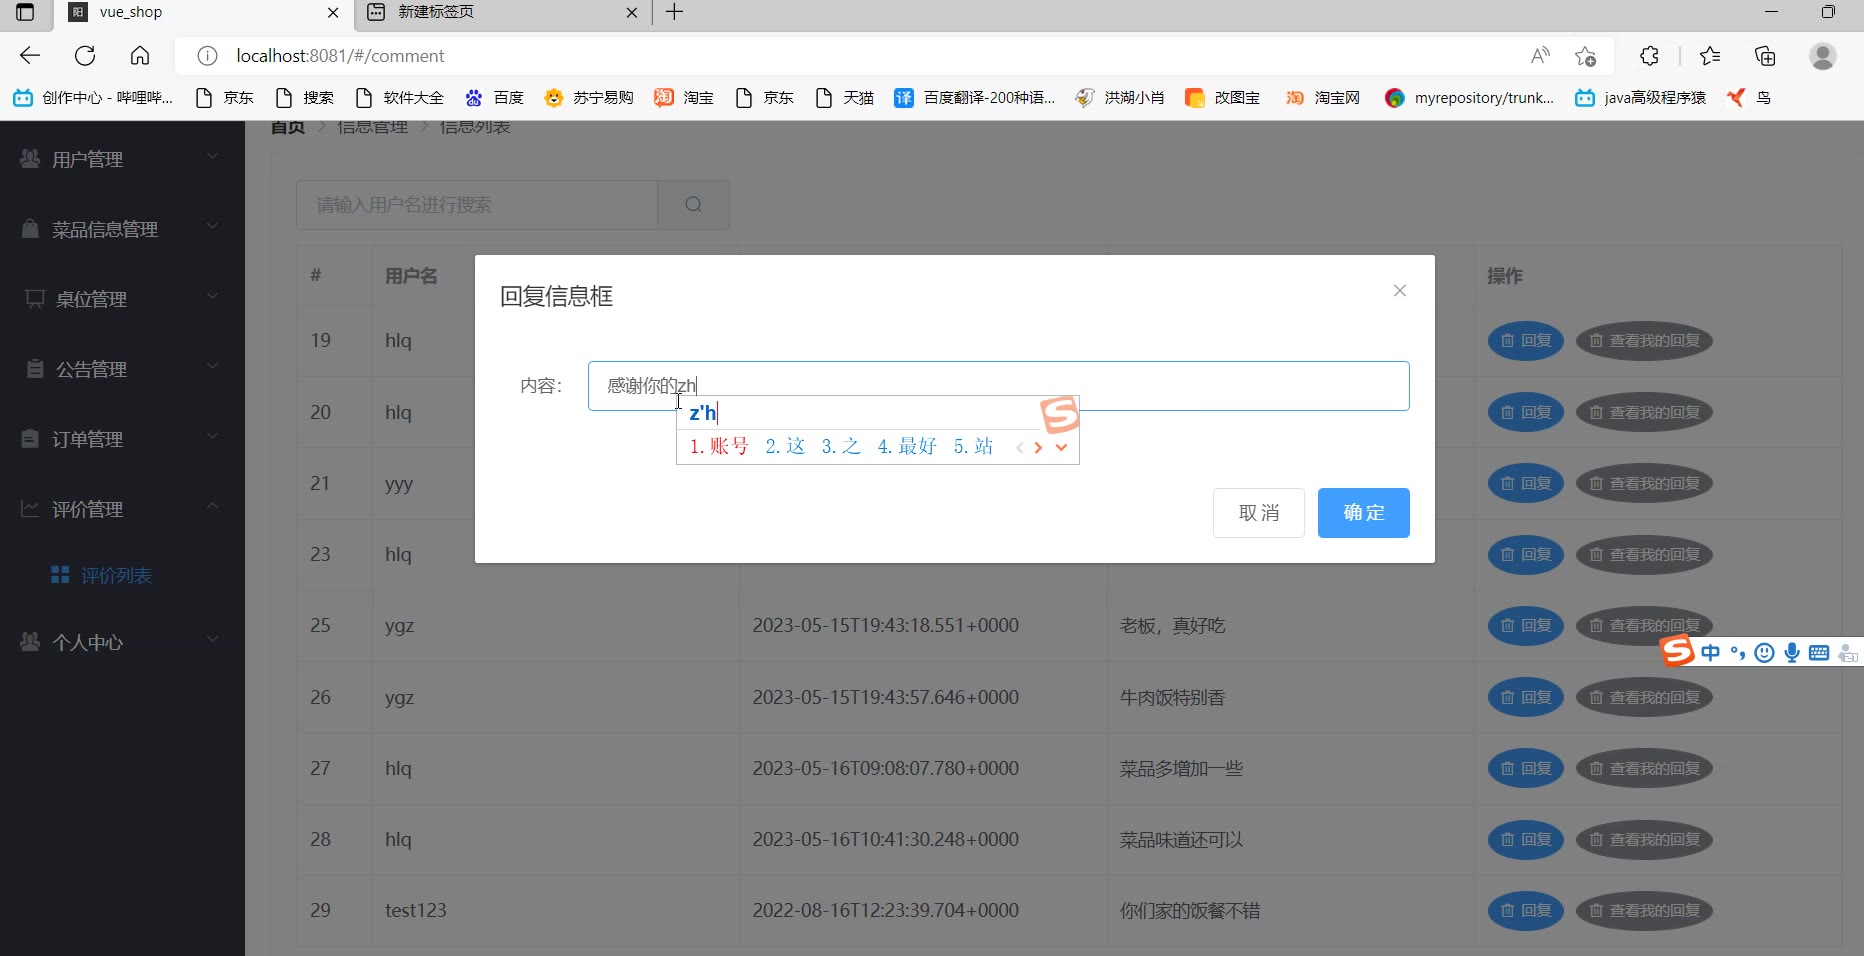Collapse the 评价管理 chevron
Image resolution: width=1864 pixels, height=956 pixels.
212,507
